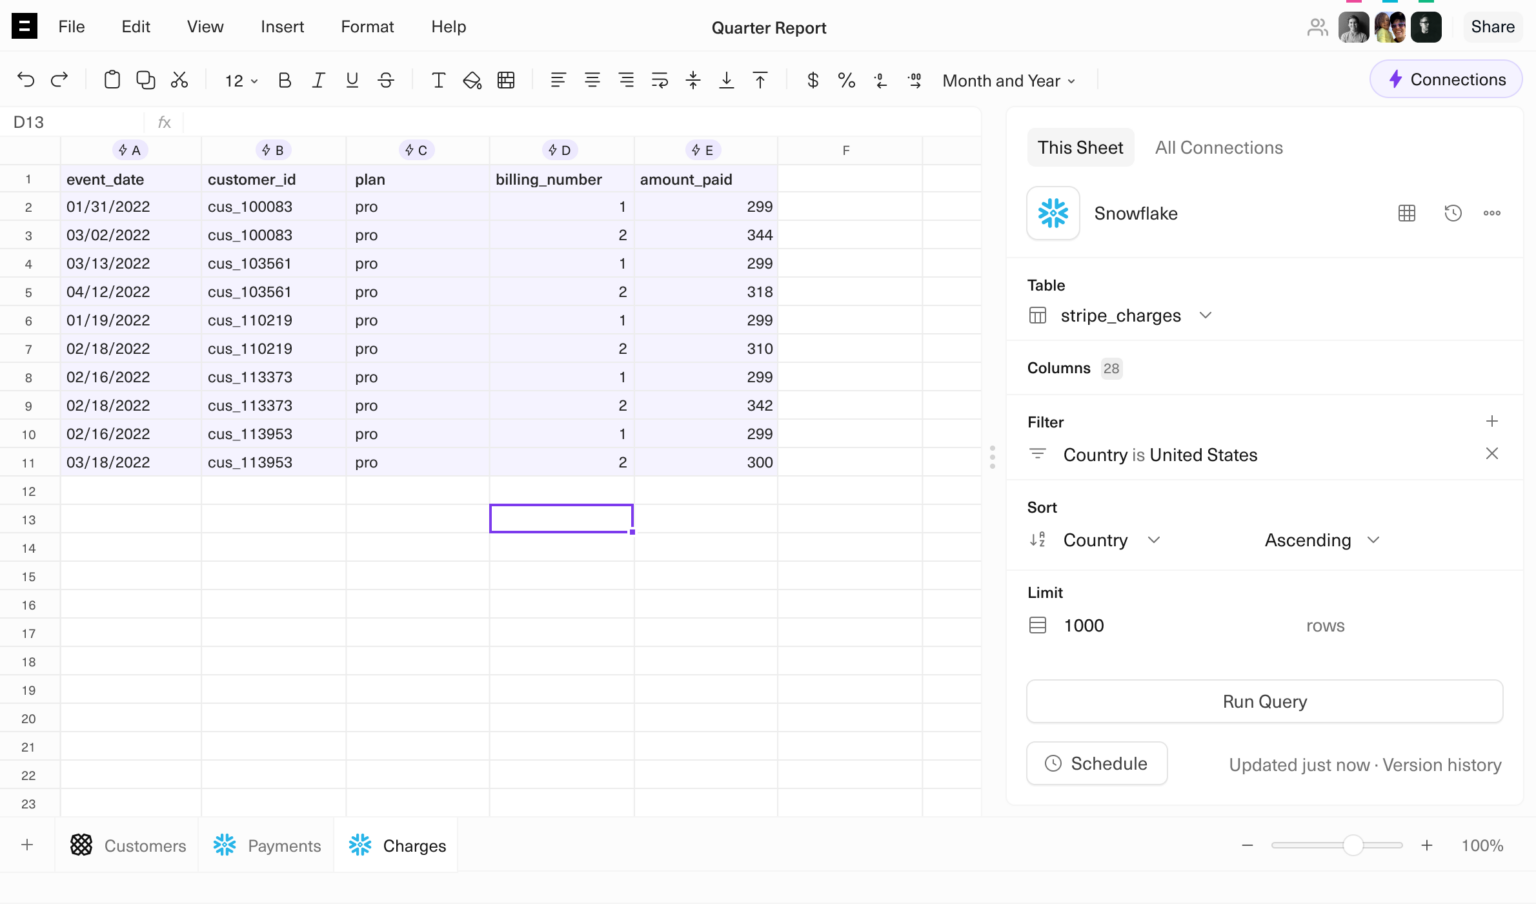Switch to the Payments tab
The width and height of the screenshot is (1536, 904).
266,845
